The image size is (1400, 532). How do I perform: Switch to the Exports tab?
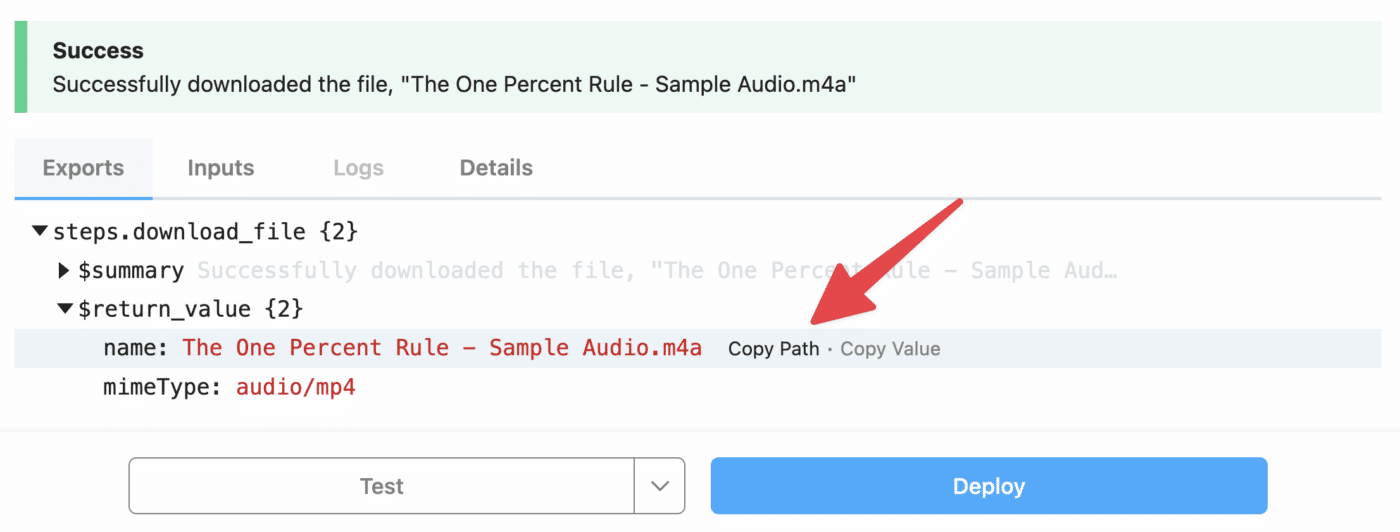(x=83, y=168)
